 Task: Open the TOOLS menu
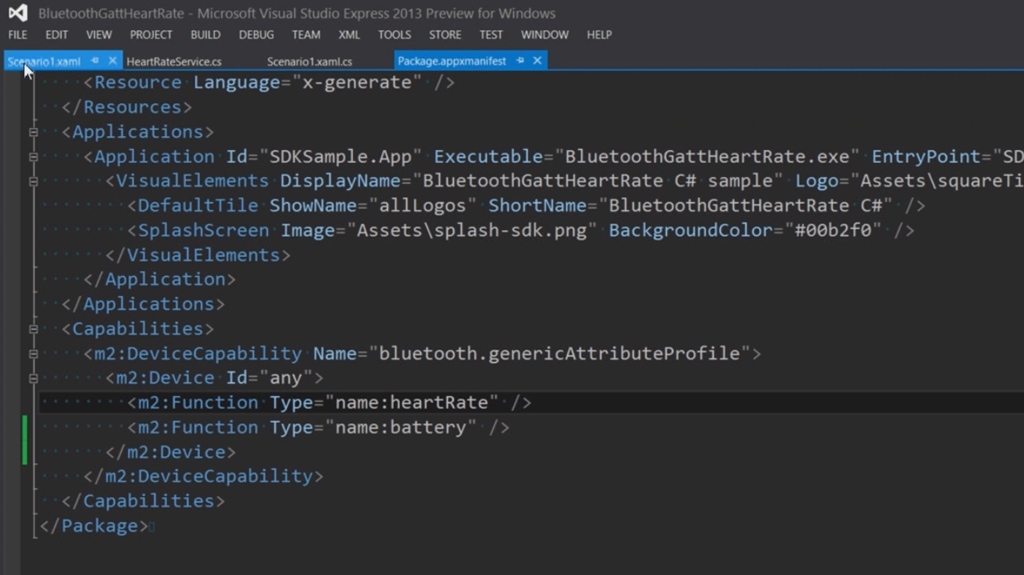coord(394,35)
